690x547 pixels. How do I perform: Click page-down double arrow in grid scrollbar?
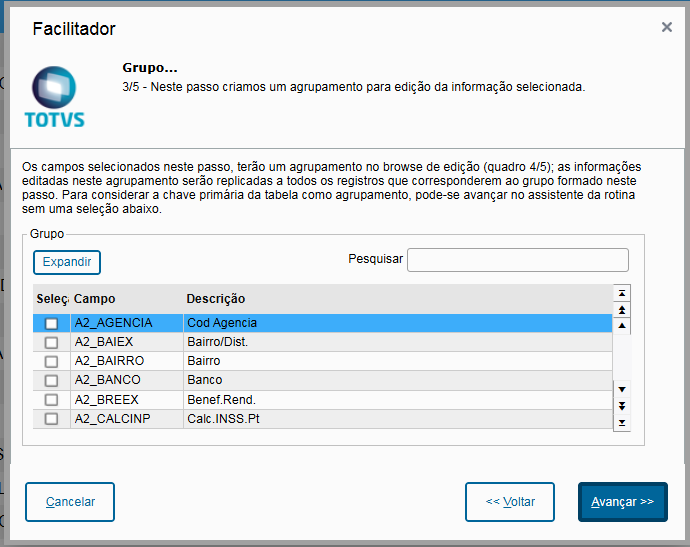622,405
